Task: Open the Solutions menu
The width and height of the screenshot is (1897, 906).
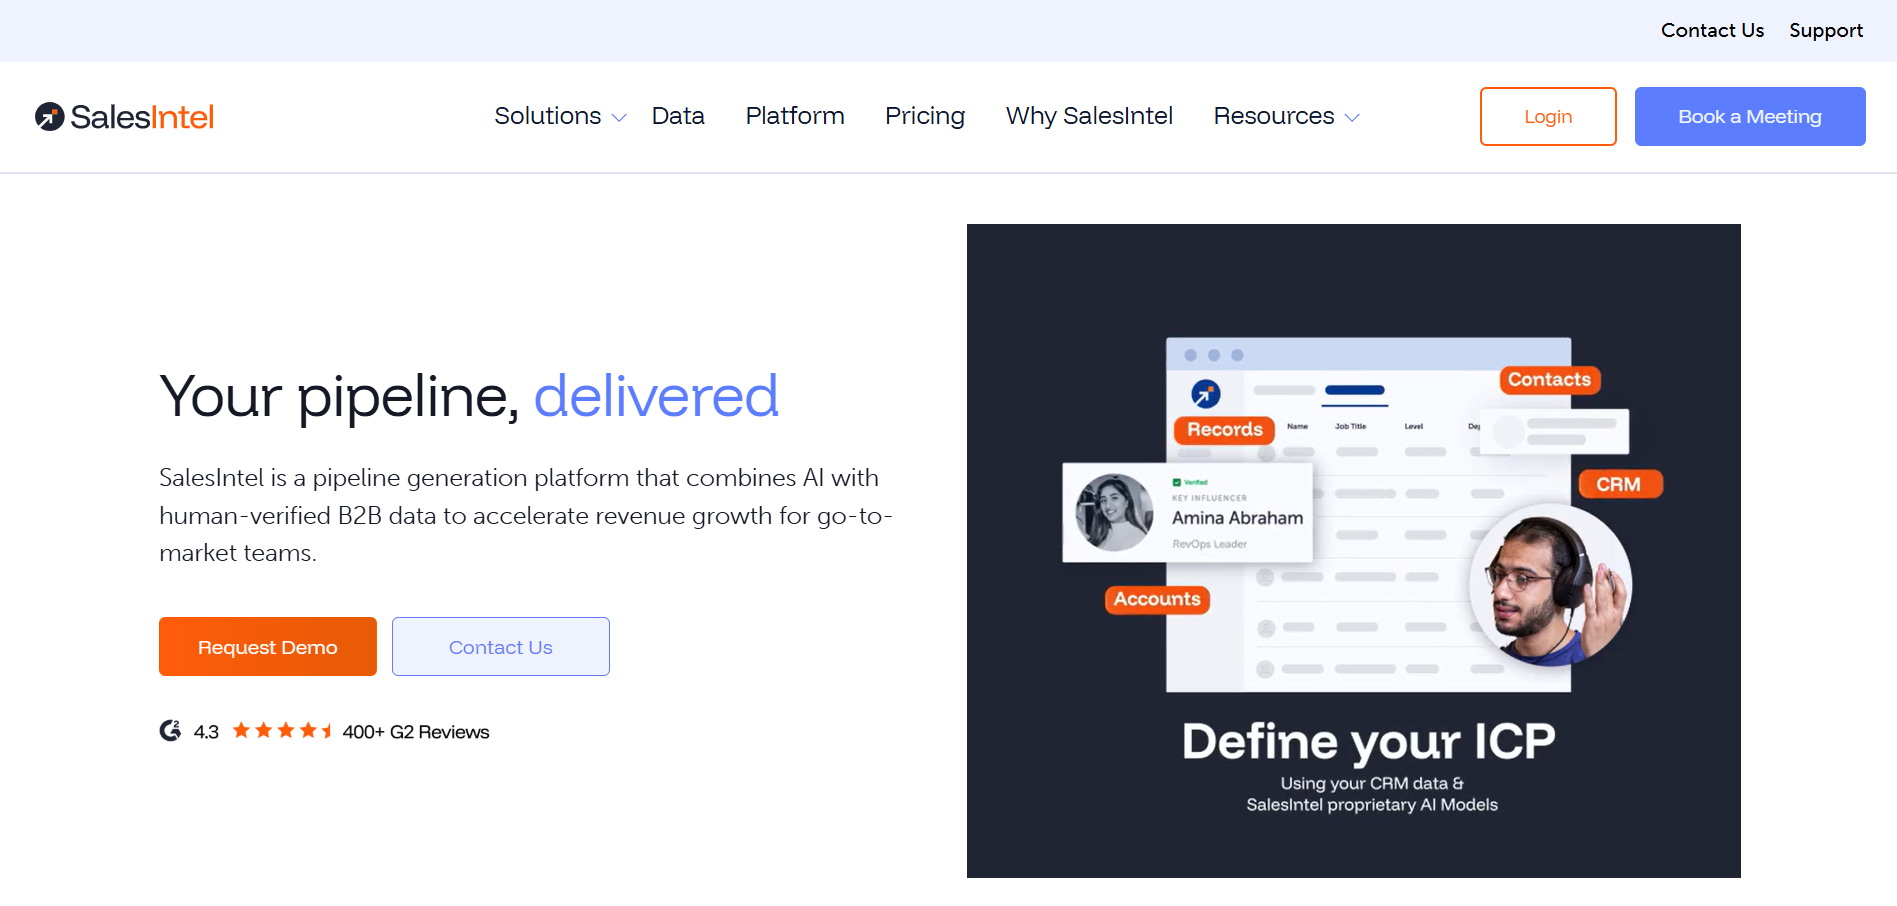Action: pyautogui.click(x=548, y=116)
